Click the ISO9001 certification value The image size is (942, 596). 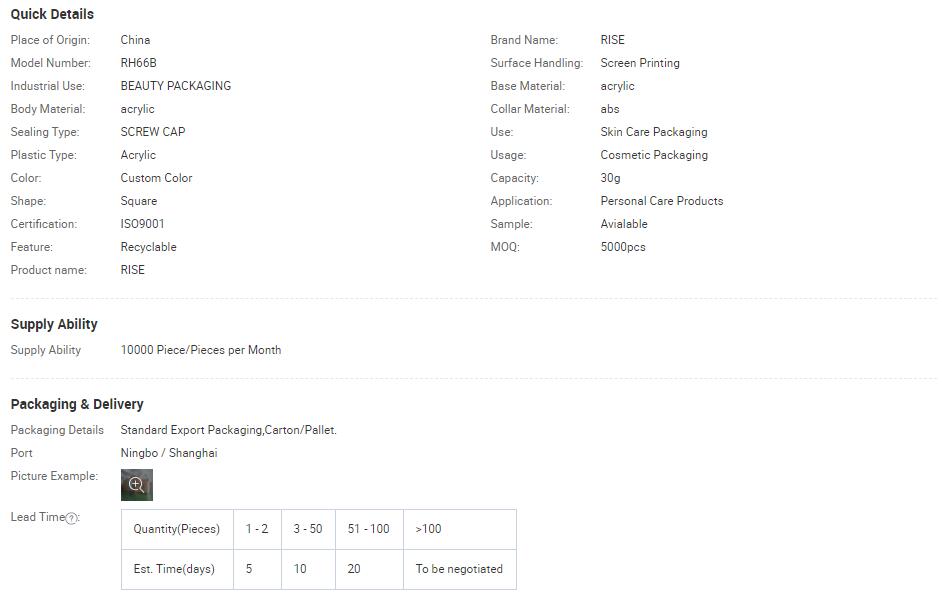142,224
